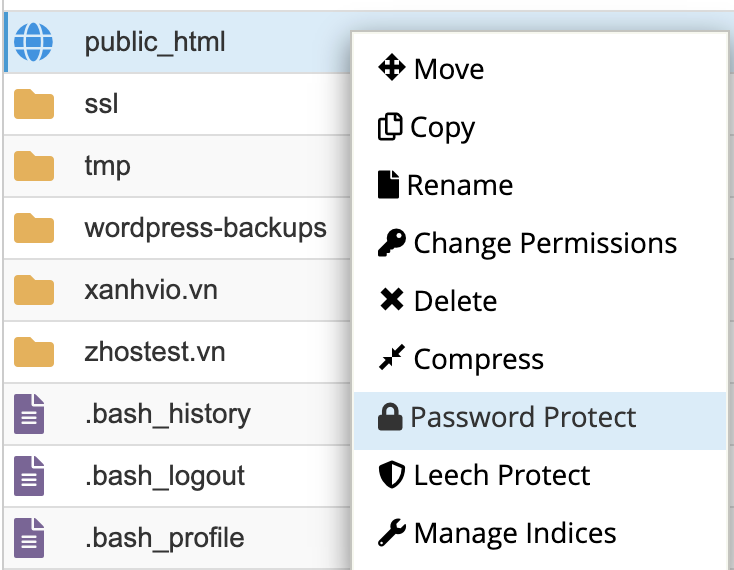This screenshot has height=570, width=734.
Task: Click the xanhvio.vn folder icon
Action: (x=34, y=290)
